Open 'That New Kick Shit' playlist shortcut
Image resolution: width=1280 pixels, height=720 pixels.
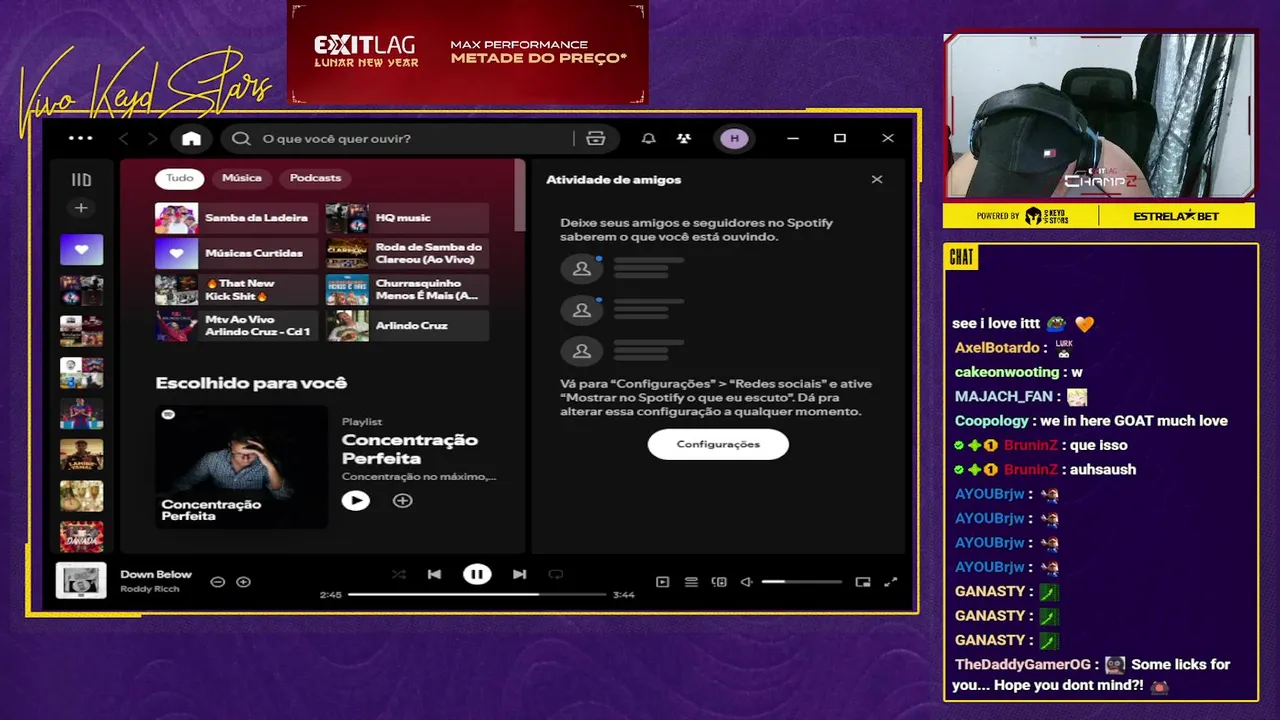pos(236,290)
